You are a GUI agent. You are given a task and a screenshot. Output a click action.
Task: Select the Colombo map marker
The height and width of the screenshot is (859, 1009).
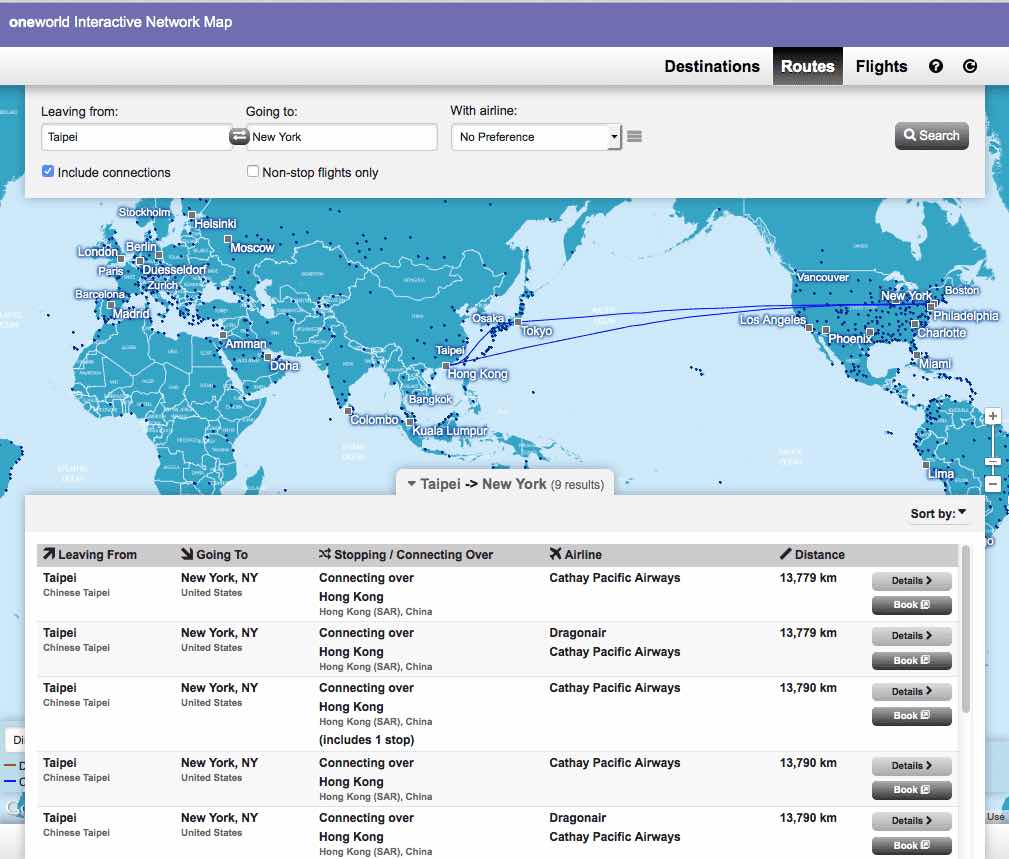tap(348, 411)
